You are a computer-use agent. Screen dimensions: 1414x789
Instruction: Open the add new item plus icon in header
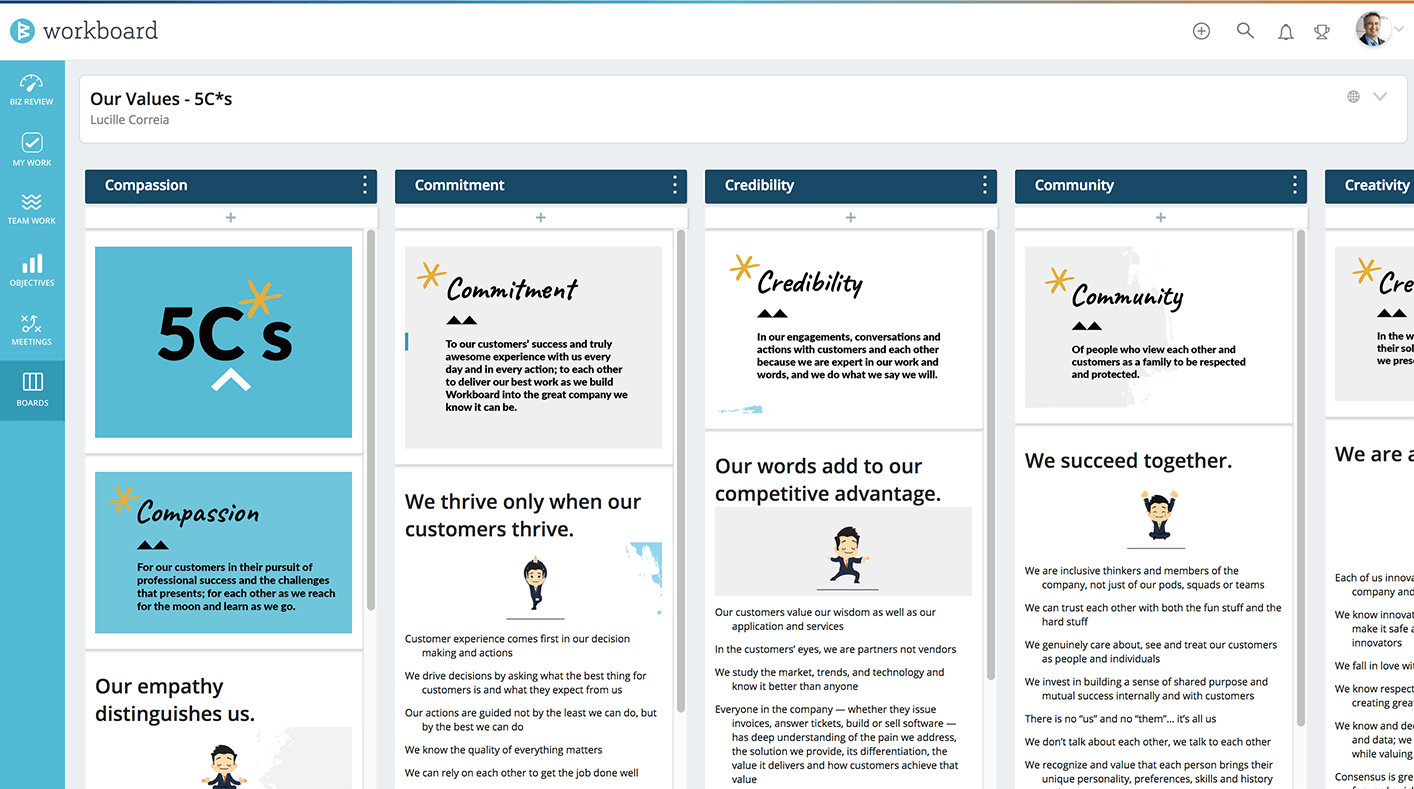click(x=1201, y=31)
